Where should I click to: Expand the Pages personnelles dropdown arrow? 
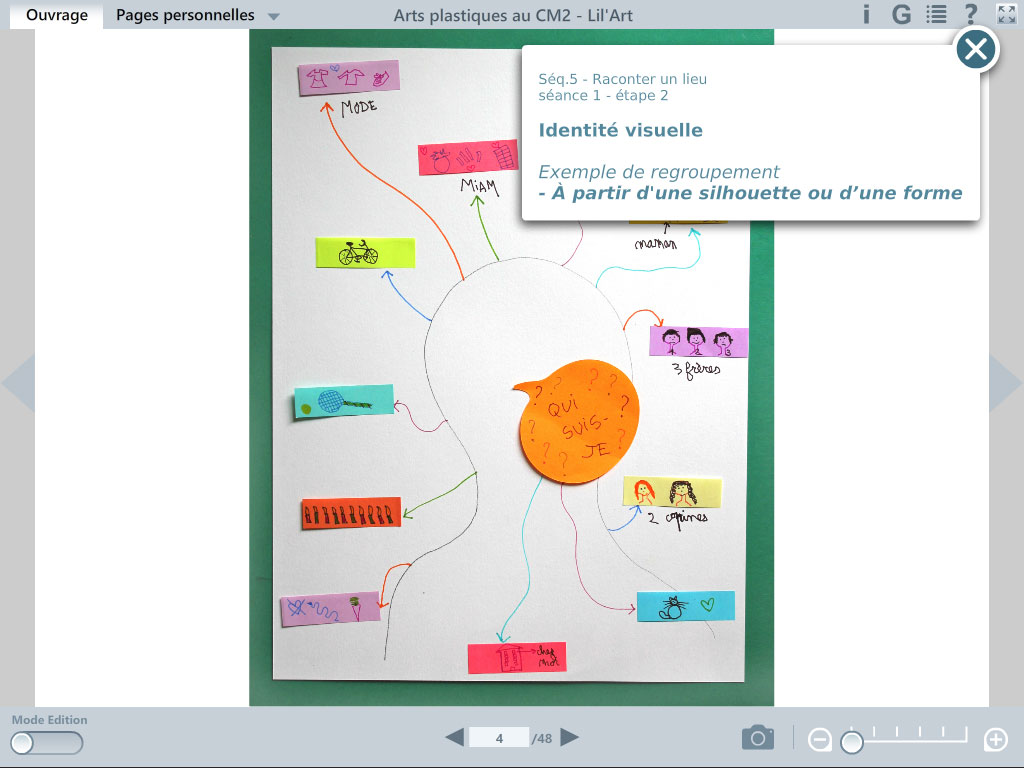[274, 16]
